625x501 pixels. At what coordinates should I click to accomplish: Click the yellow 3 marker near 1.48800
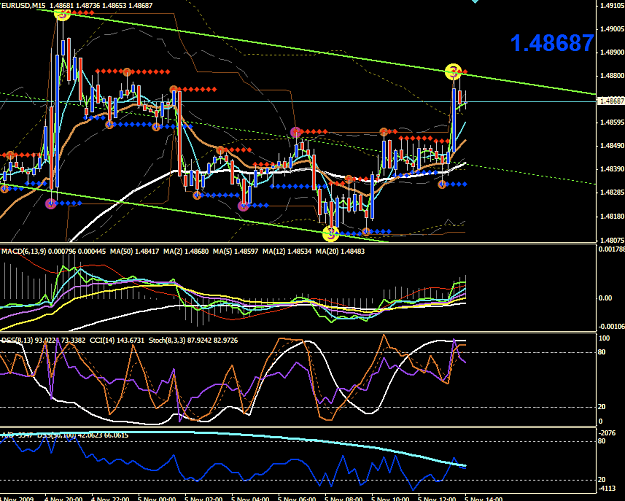(x=453, y=72)
